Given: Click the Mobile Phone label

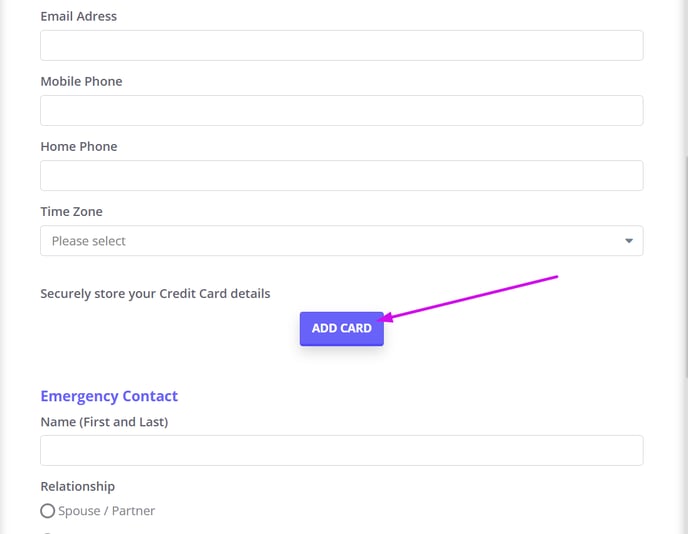Looking at the screenshot, I should click(x=81, y=81).
